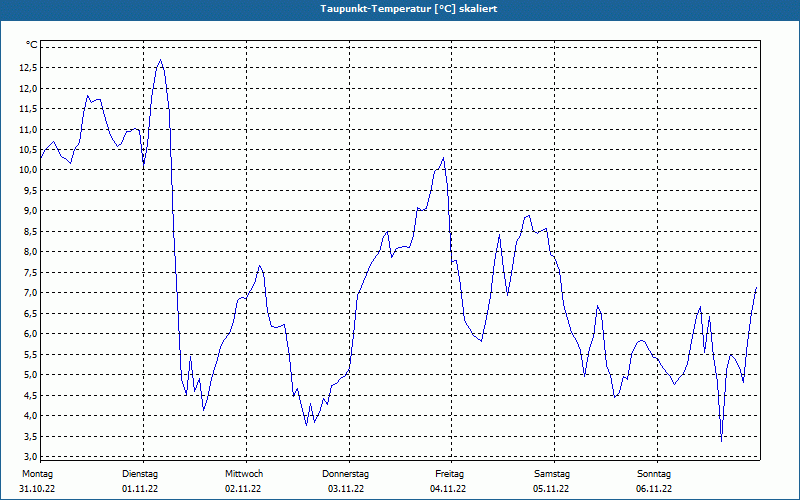The image size is (800, 500).
Task: Click y-axis value '5,5'
Action: [x=30, y=354]
